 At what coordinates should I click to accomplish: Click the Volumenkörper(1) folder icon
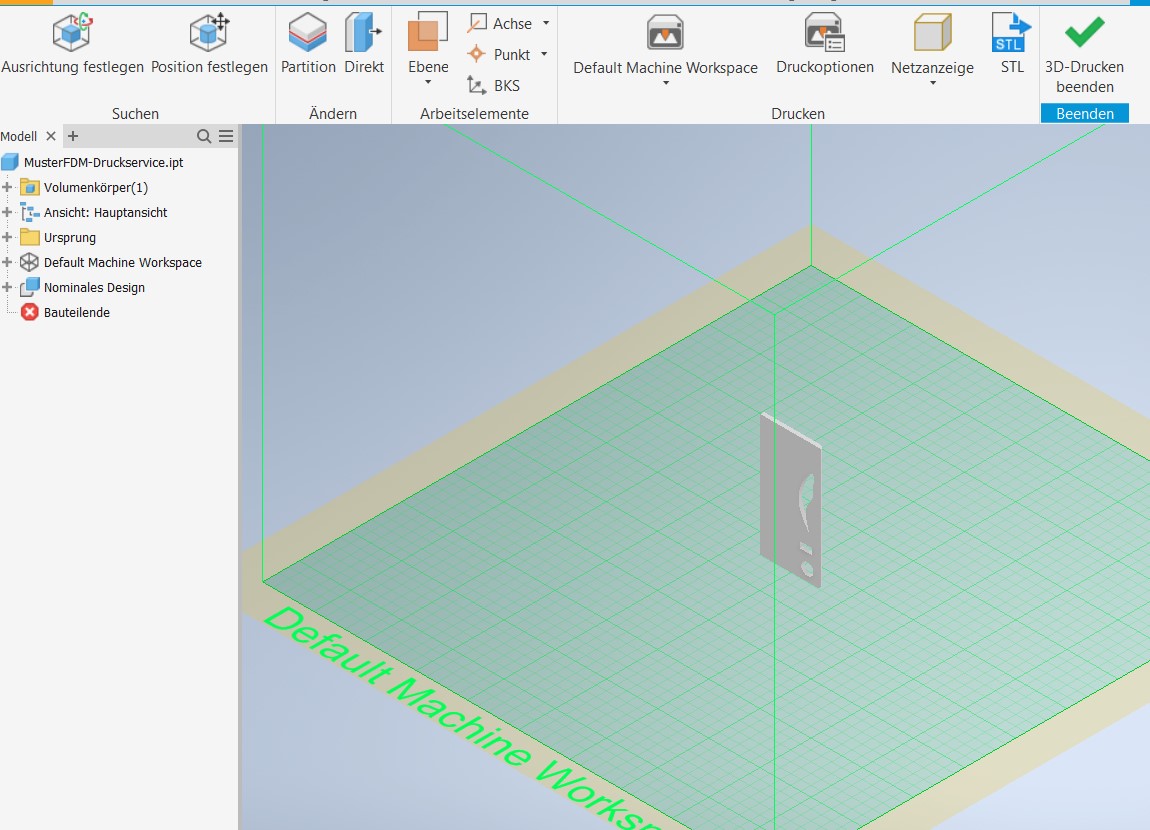coord(30,187)
